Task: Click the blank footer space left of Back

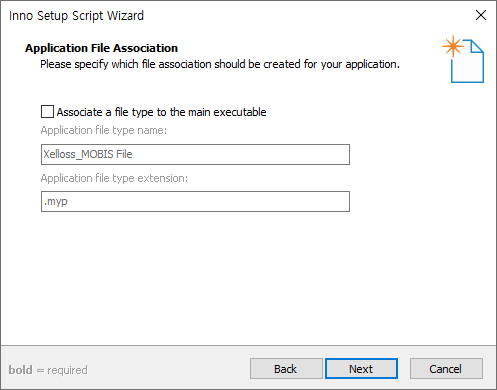Action: [x=168, y=369]
